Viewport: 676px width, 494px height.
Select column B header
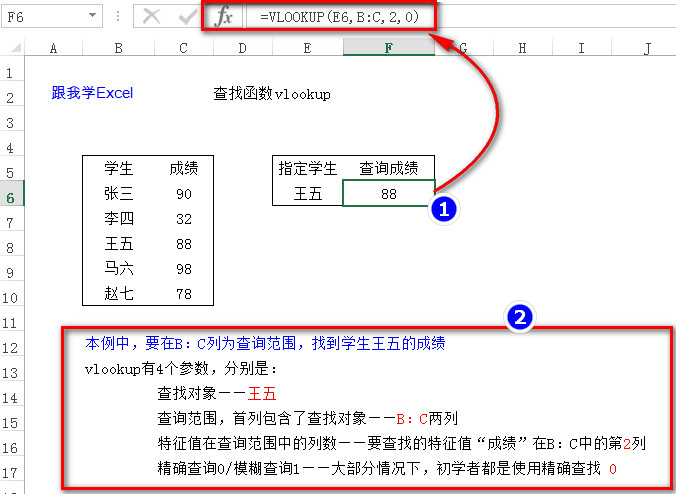click(119, 48)
